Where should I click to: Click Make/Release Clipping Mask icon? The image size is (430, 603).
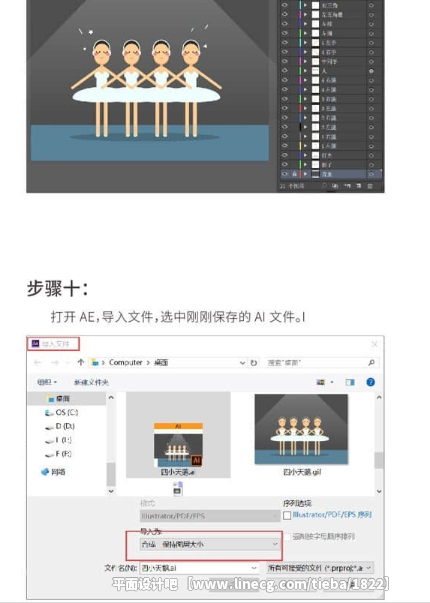[335, 186]
